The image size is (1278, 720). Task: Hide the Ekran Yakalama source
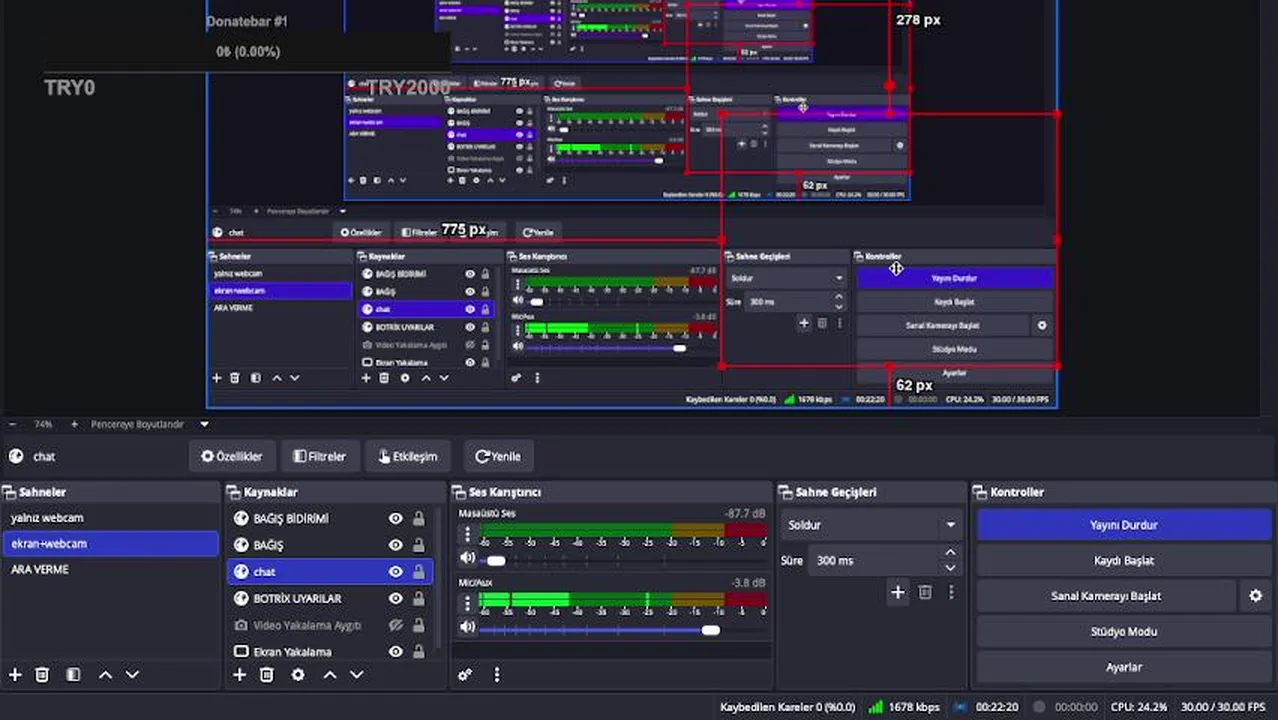tap(396, 651)
